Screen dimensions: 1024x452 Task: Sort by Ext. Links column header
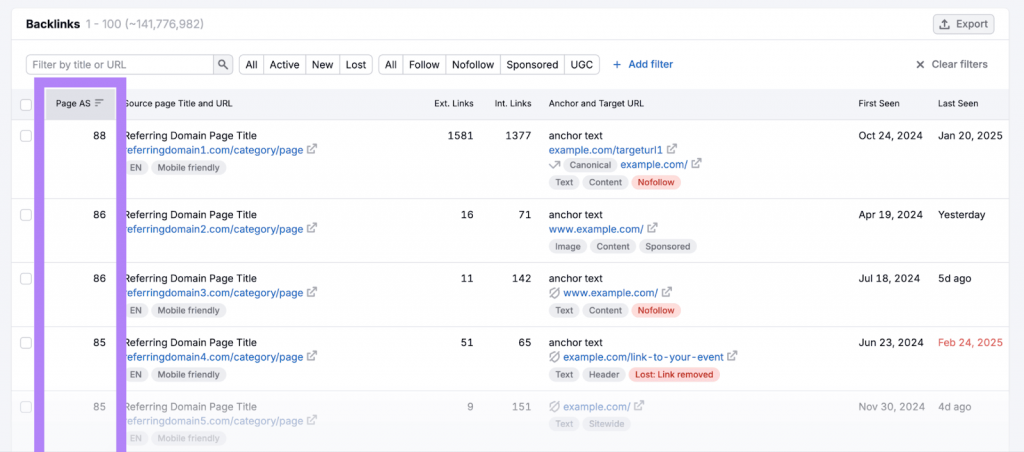[454, 103]
